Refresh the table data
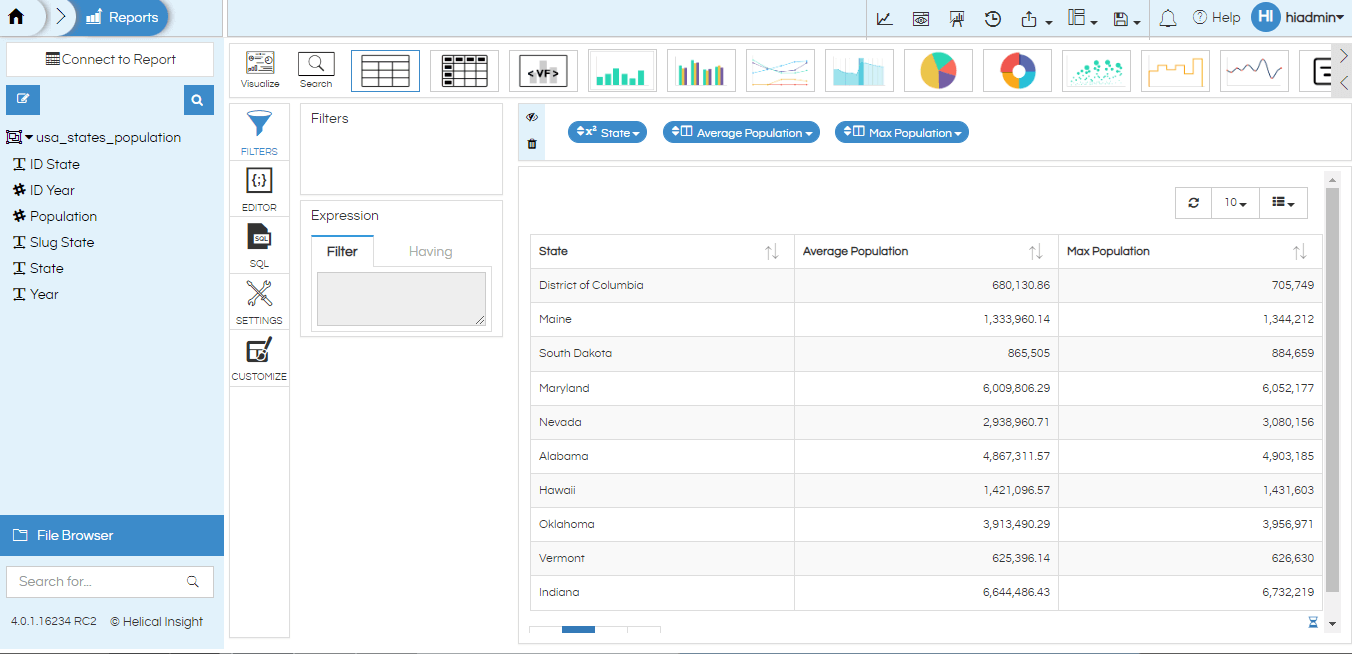The height and width of the screenshot is (654, 1352). (1193, 202)
